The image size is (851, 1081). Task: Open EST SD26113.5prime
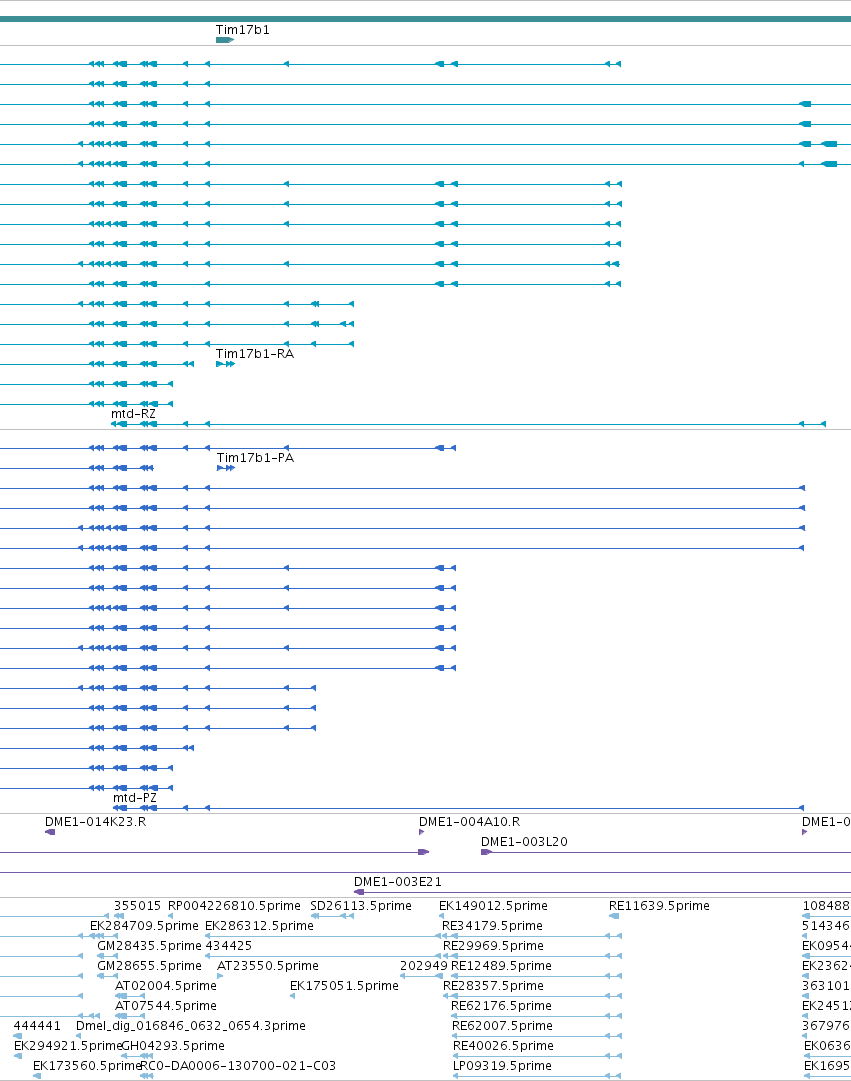(x=361, y=906)
